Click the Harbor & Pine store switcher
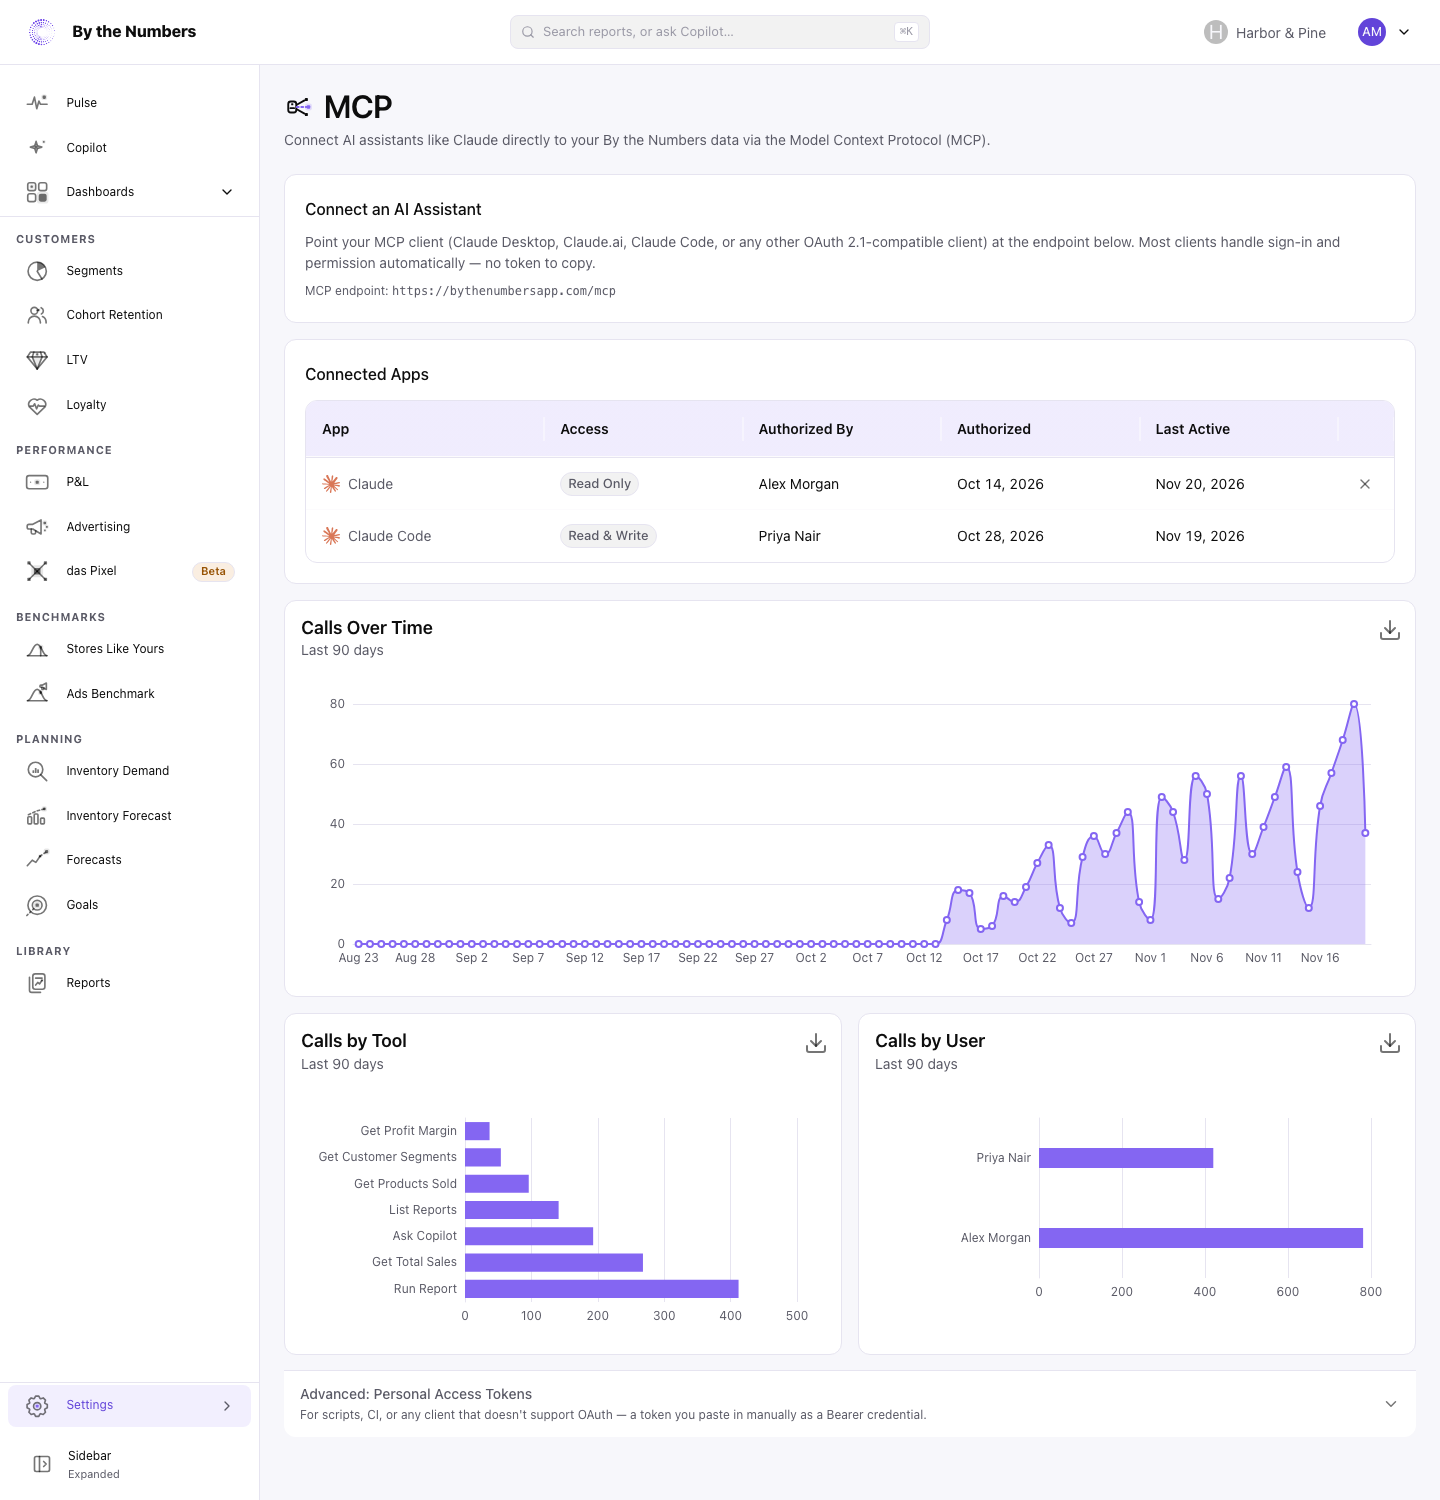 pos(1265,32)
